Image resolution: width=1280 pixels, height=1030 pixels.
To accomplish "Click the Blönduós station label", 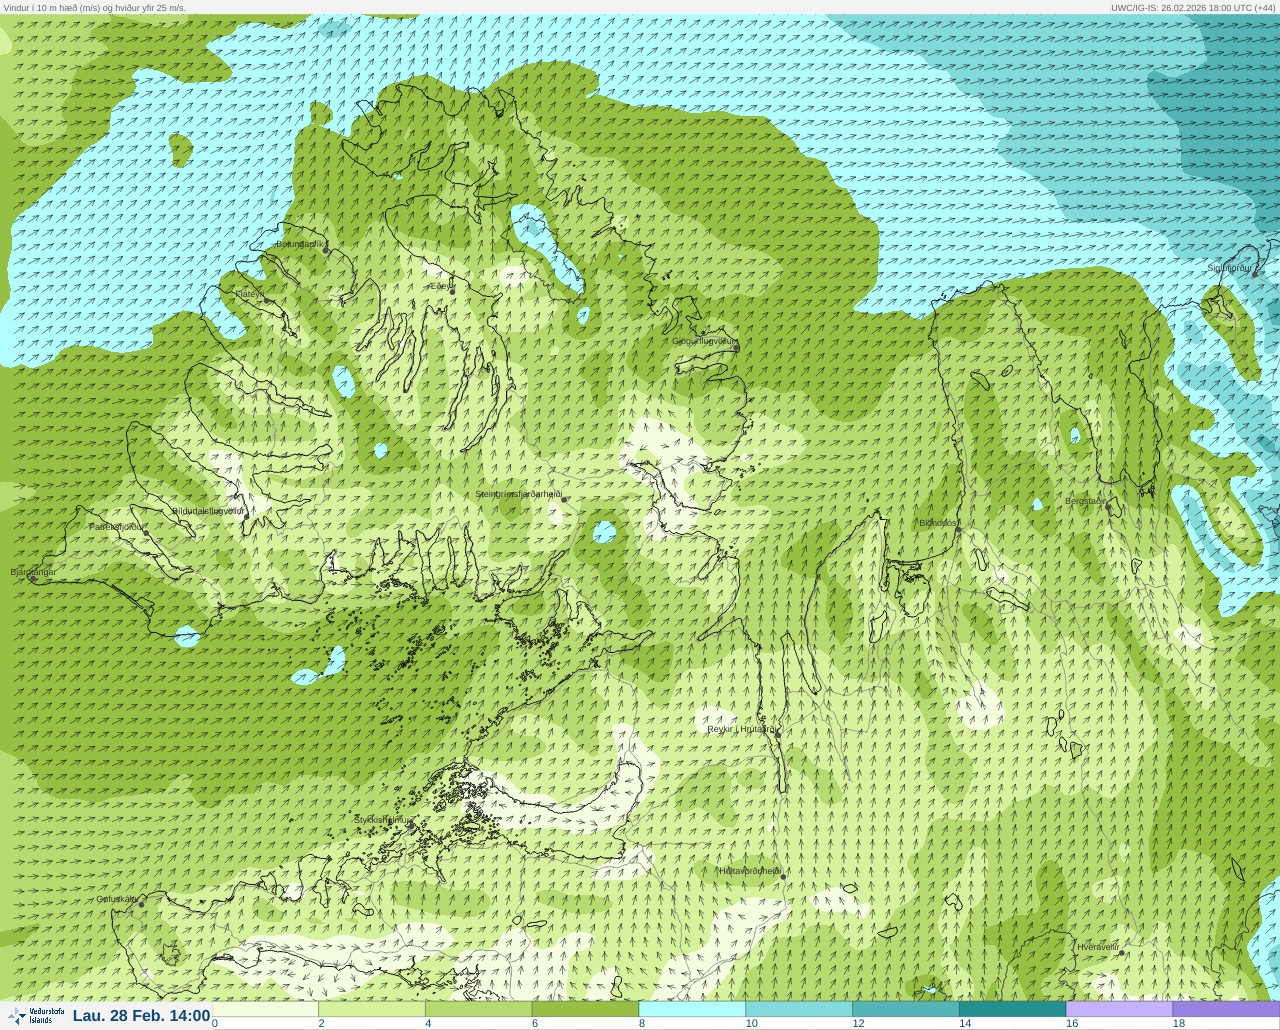I will click(938, 523).
